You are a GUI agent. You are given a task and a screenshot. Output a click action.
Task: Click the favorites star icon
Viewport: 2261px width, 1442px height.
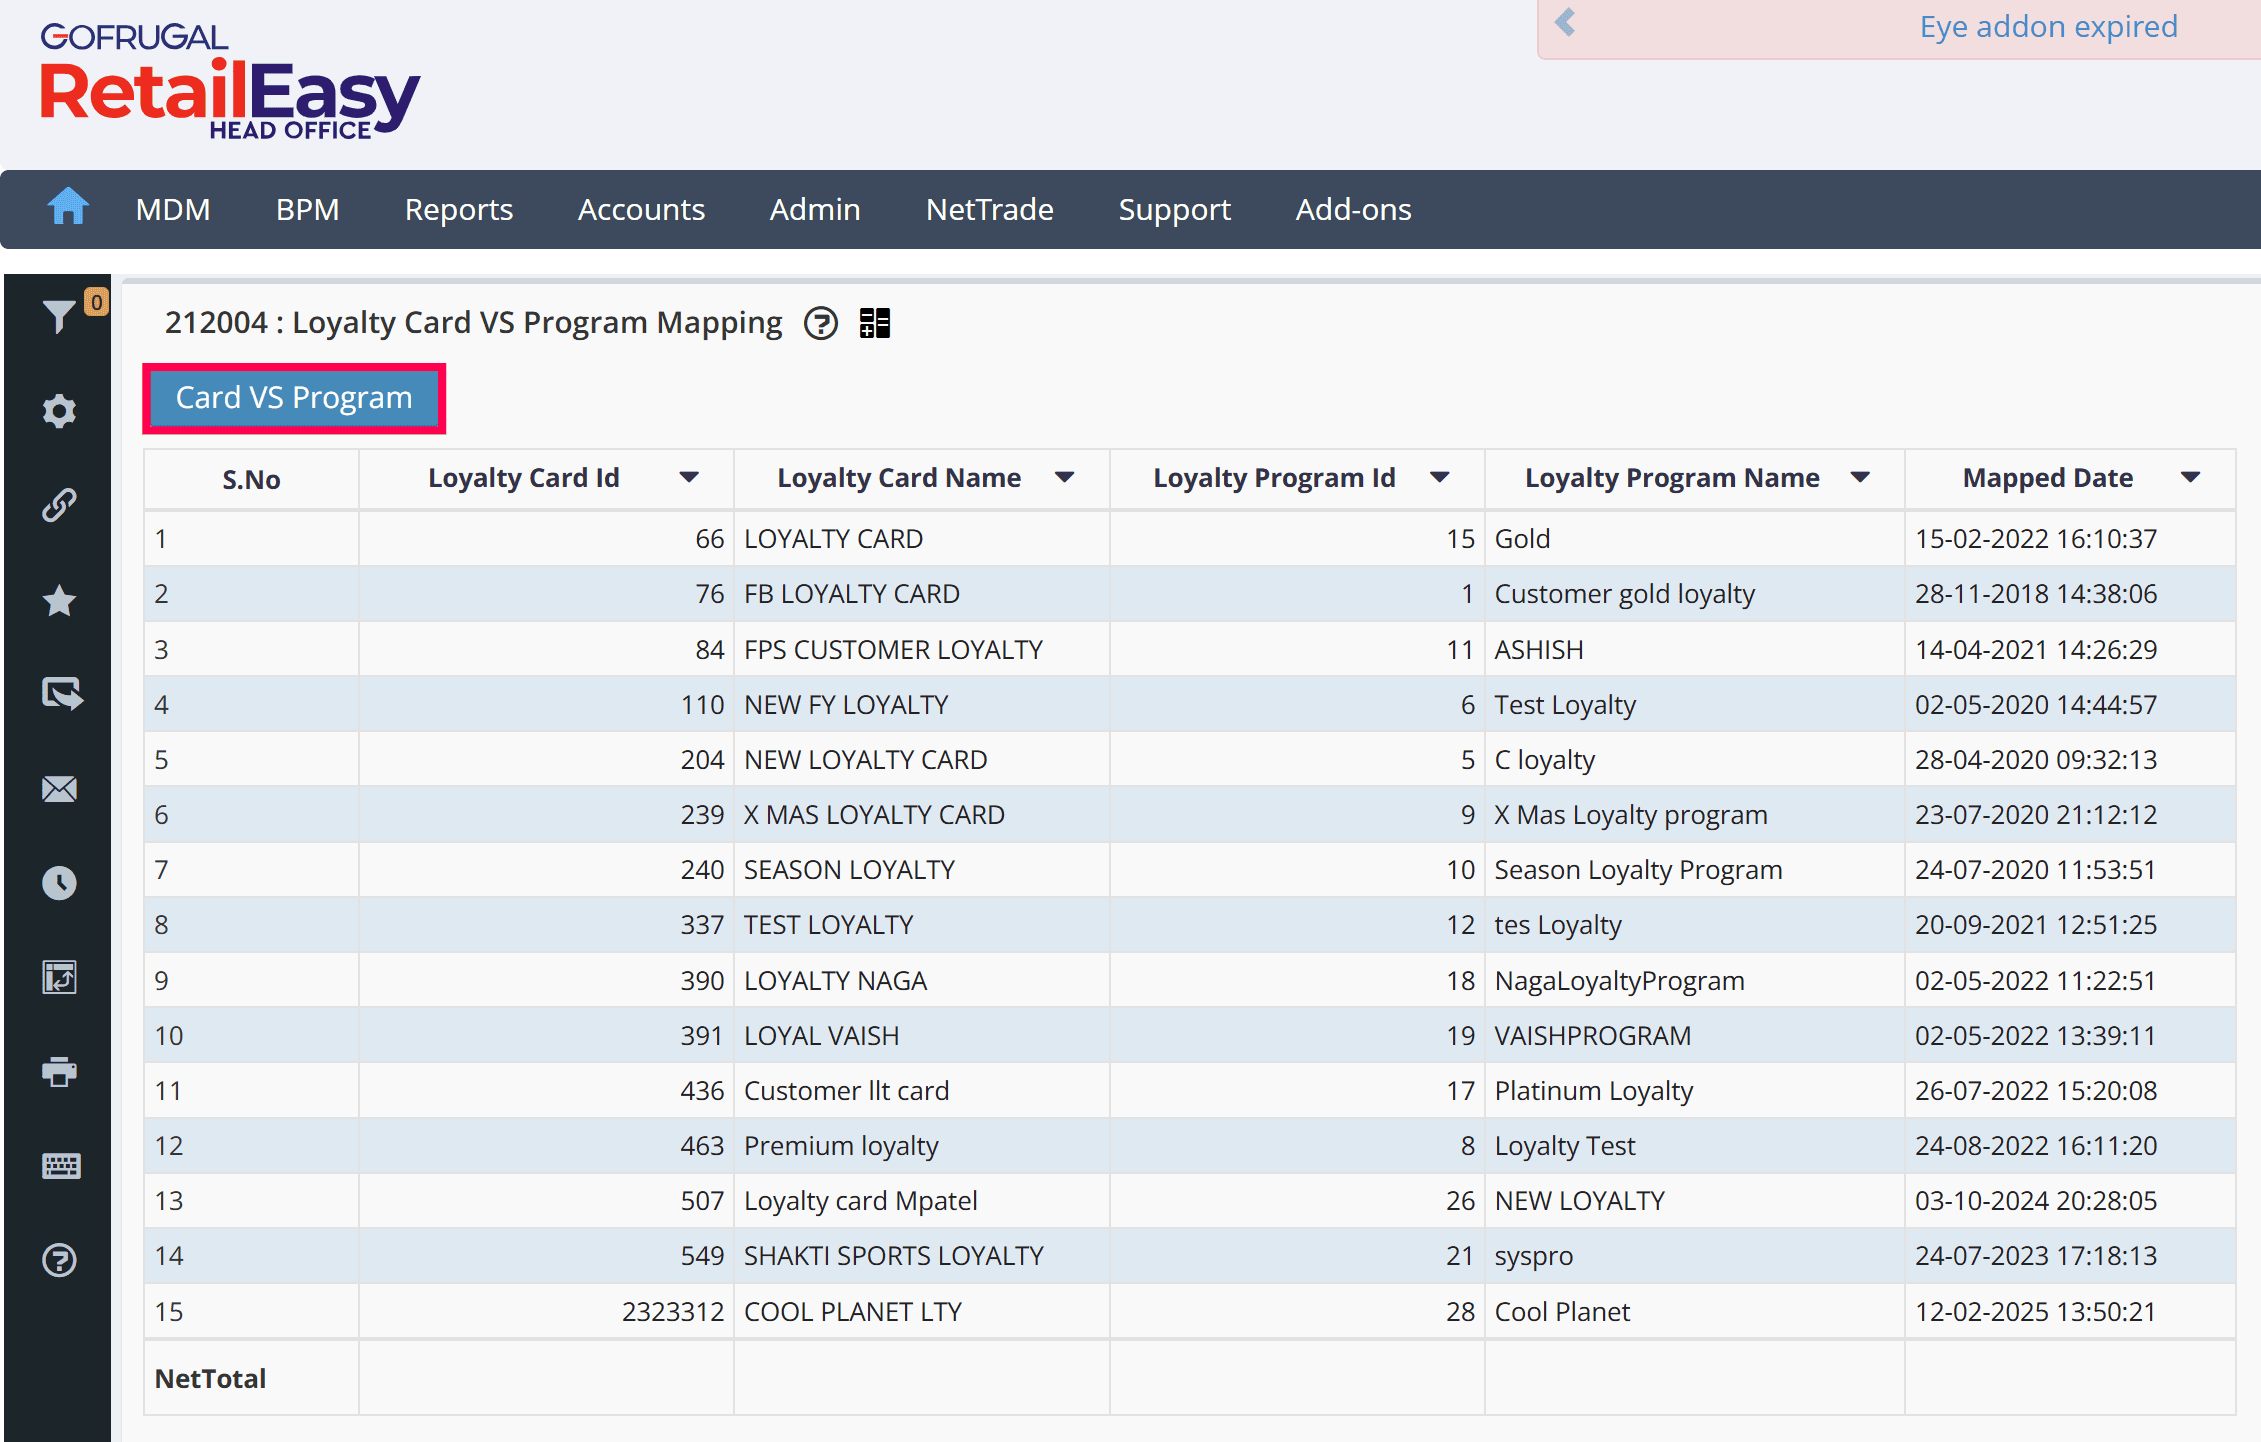59,601
